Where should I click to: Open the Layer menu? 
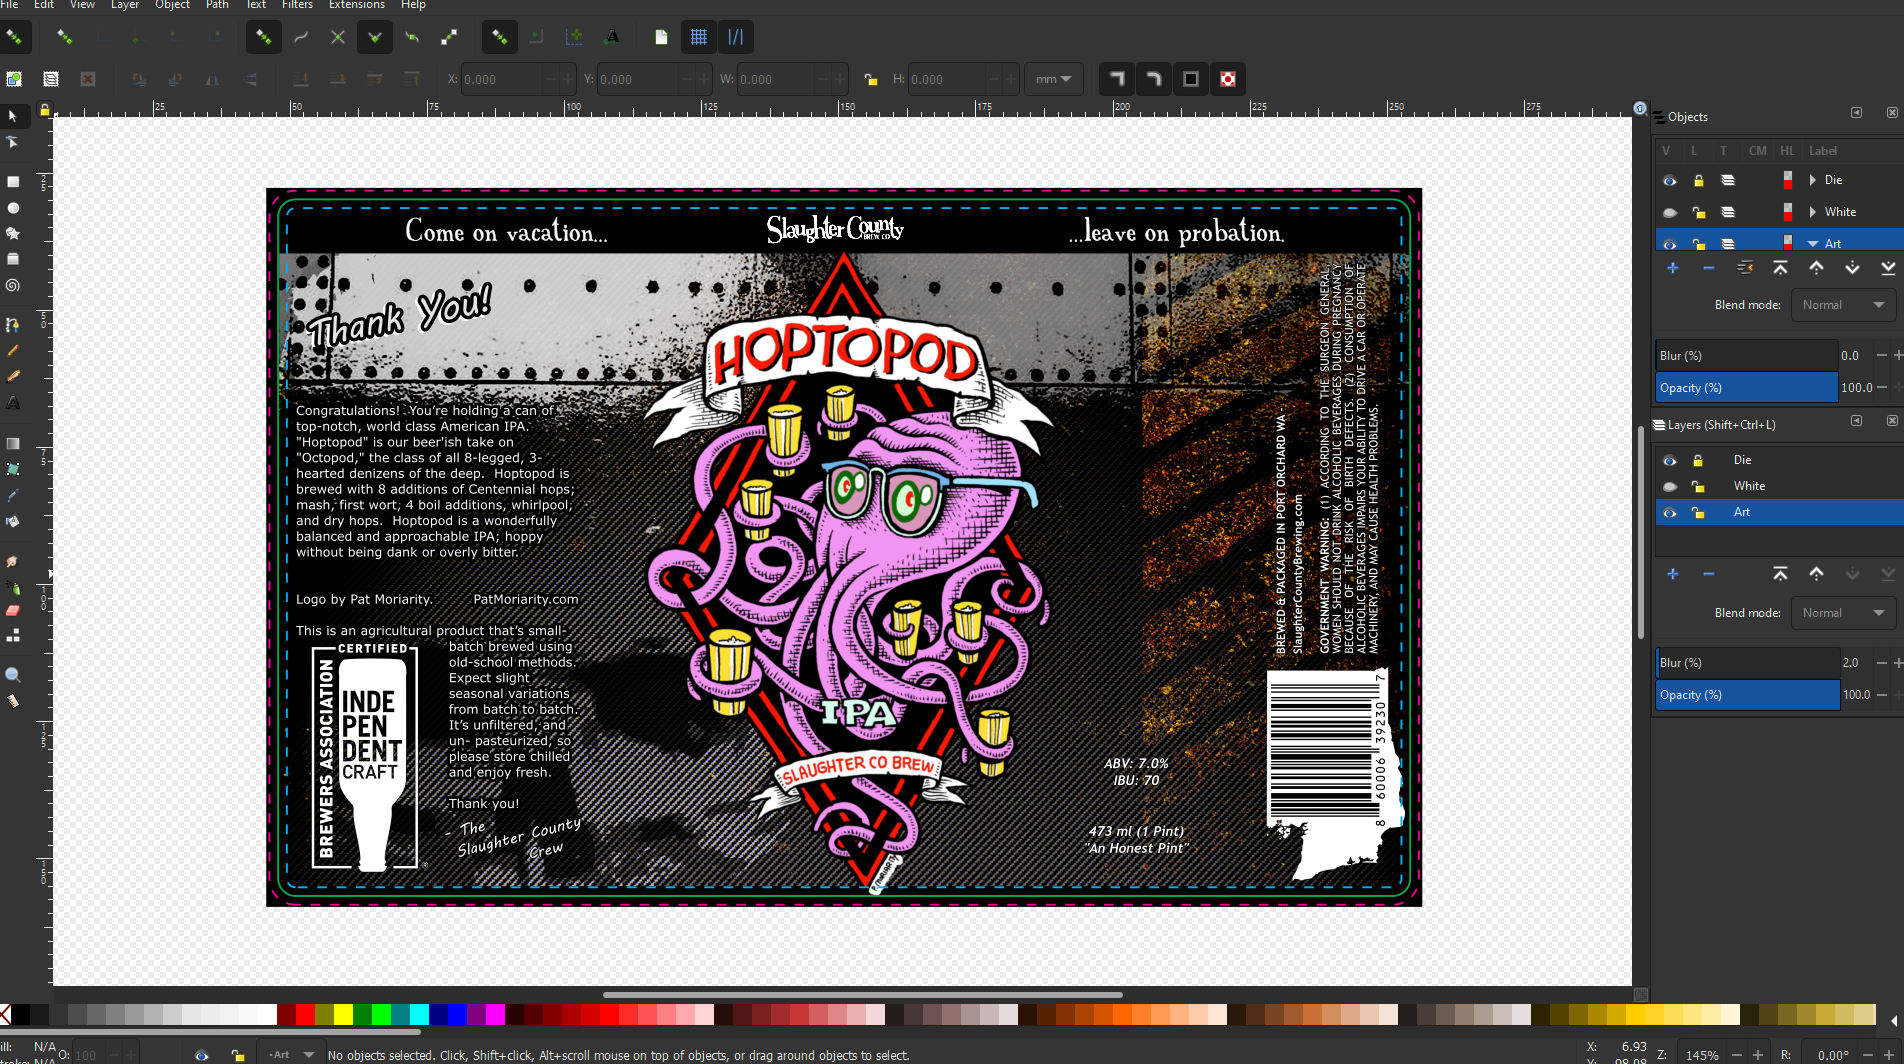click(x=125, y=5)
